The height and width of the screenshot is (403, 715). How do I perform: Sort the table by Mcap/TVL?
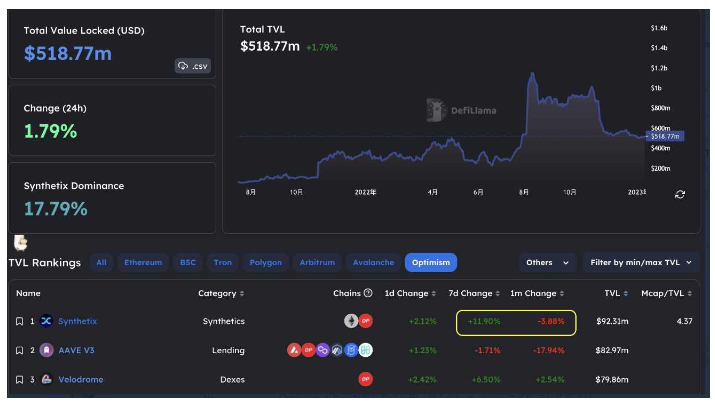(667, 294)
